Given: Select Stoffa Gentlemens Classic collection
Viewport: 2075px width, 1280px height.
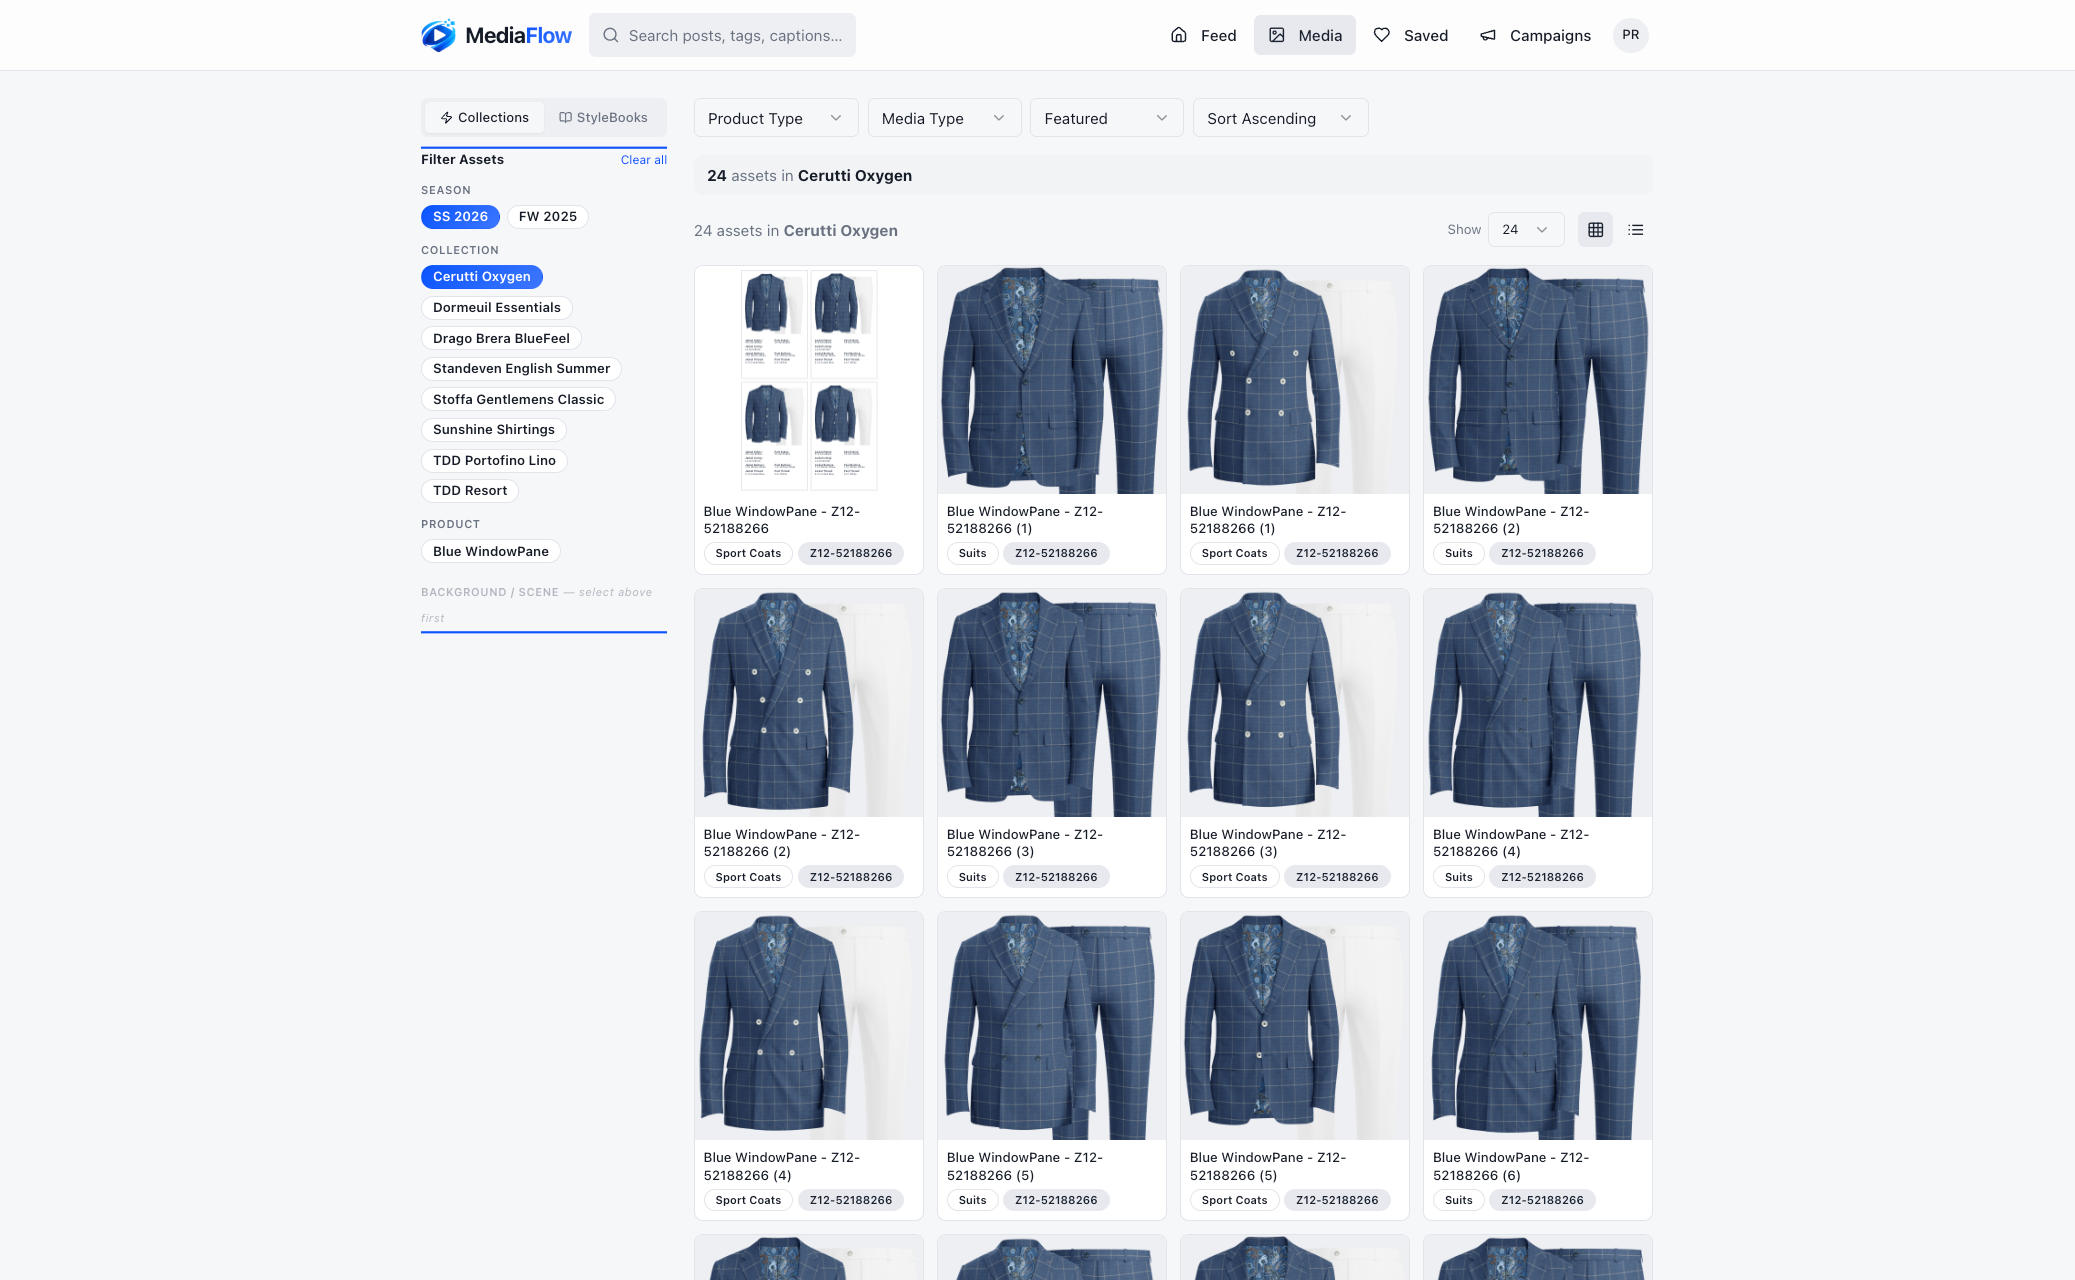Looking at the screenshot, I should [x=518, y=400].
